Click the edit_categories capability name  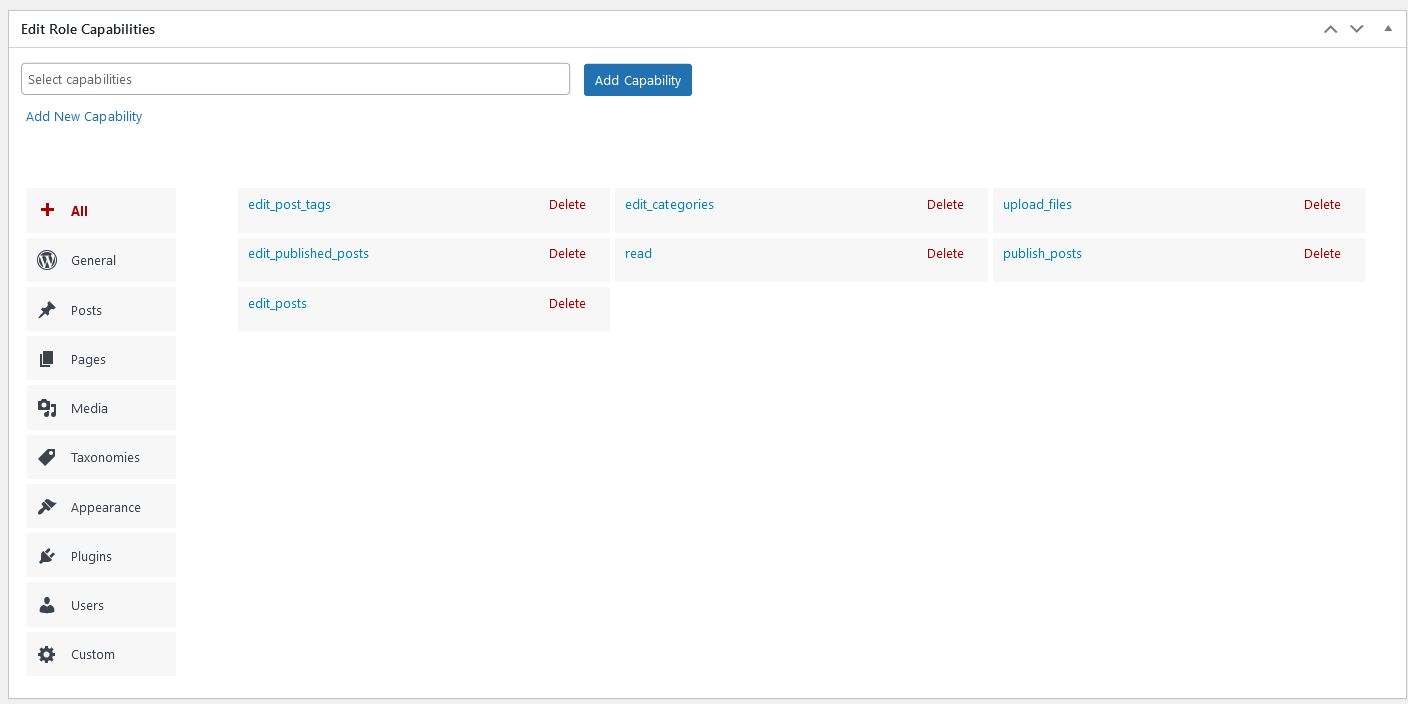point(669,204)
